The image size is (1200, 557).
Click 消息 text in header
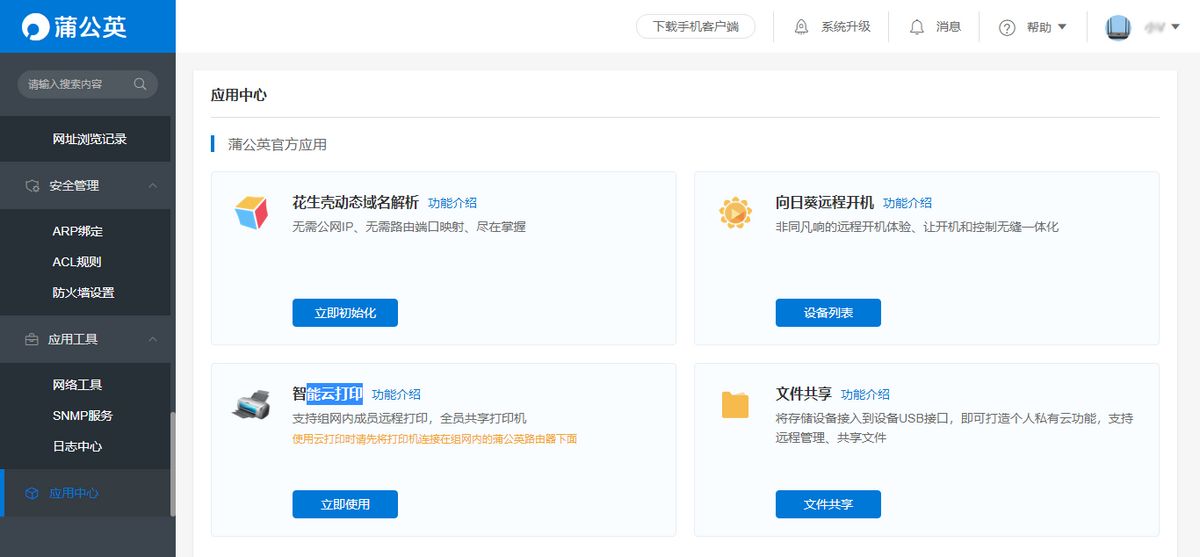click(x=949, y=27)
